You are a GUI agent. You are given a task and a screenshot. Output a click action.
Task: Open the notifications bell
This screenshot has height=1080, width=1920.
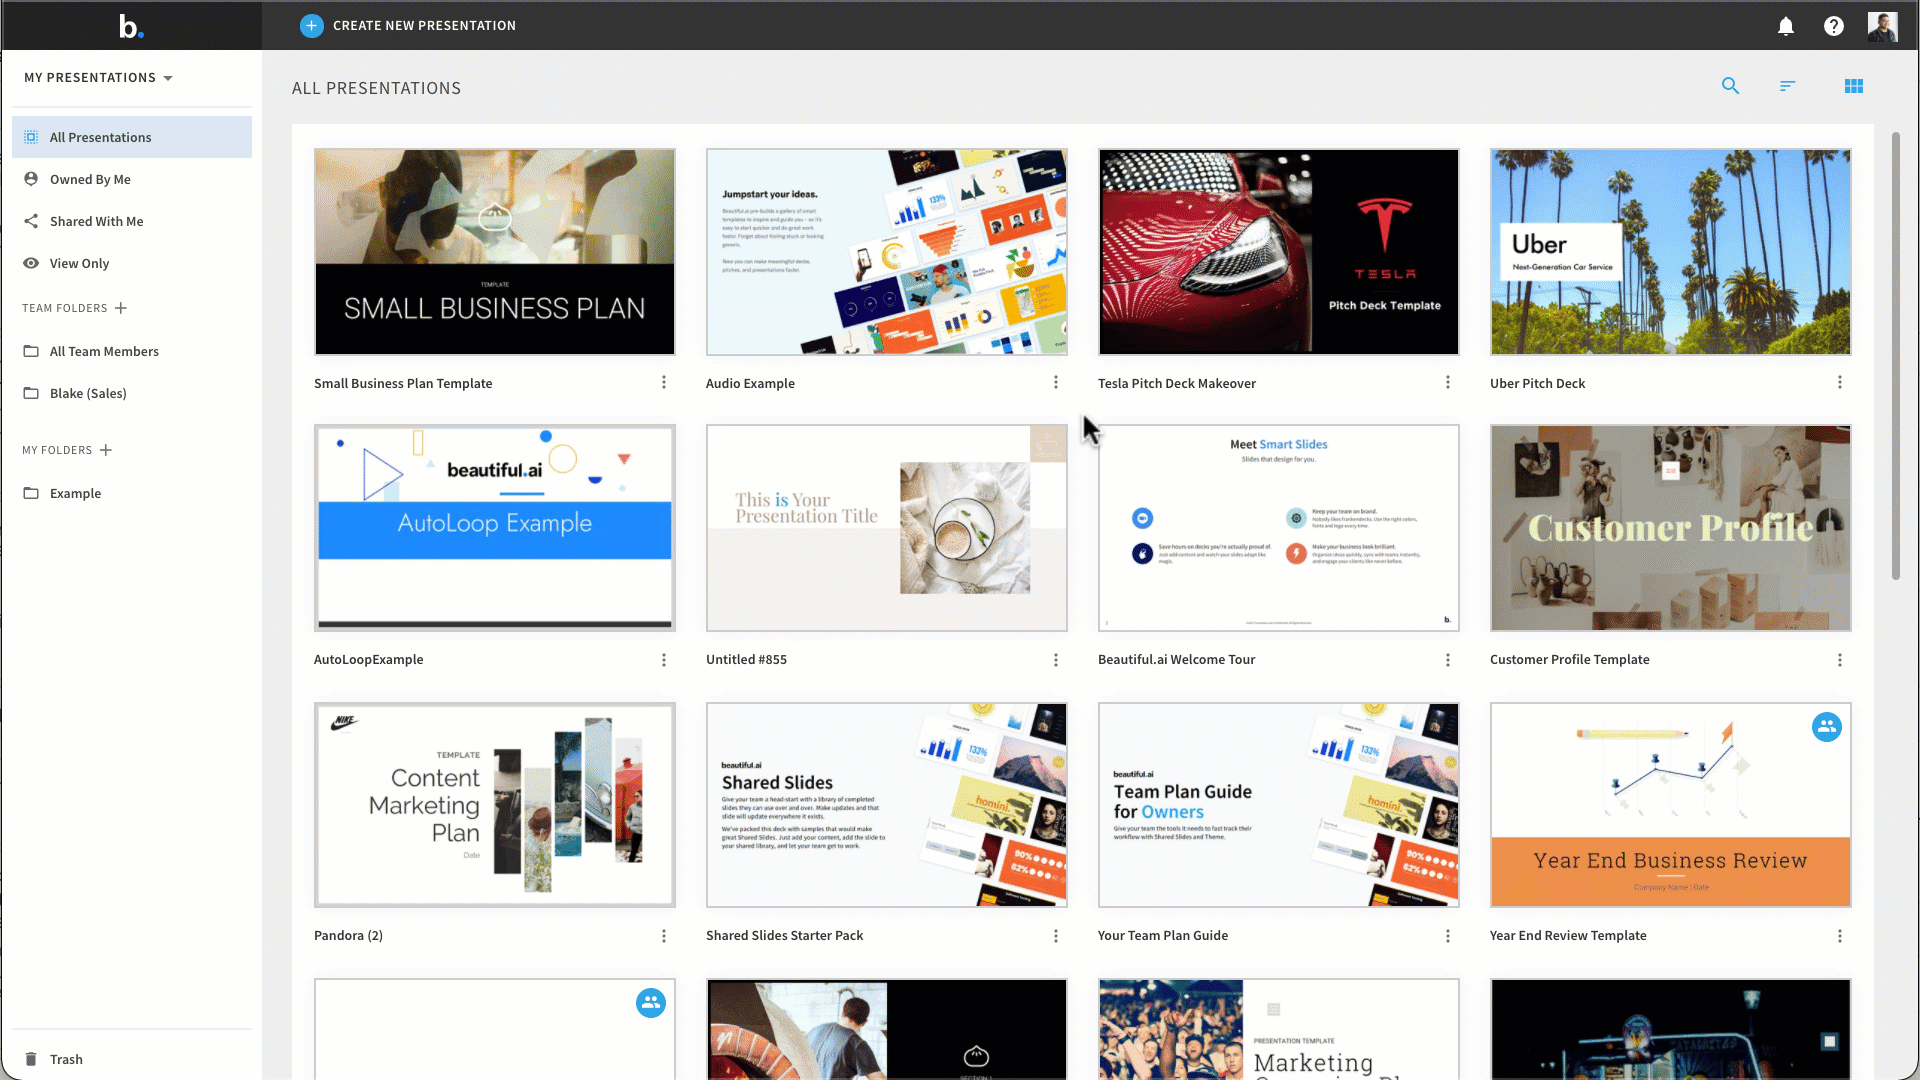(x=1786, y=26)
